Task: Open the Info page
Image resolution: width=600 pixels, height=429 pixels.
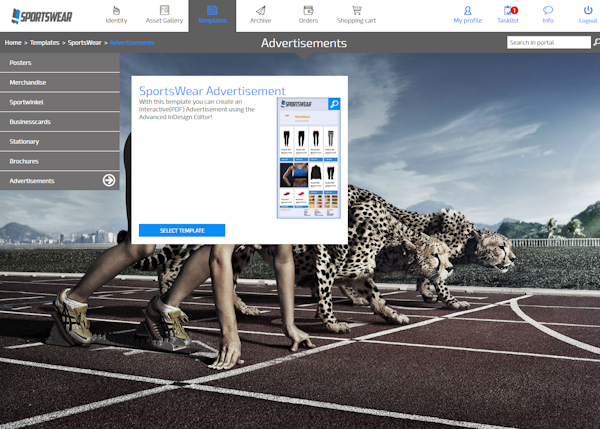Action: 548,15
